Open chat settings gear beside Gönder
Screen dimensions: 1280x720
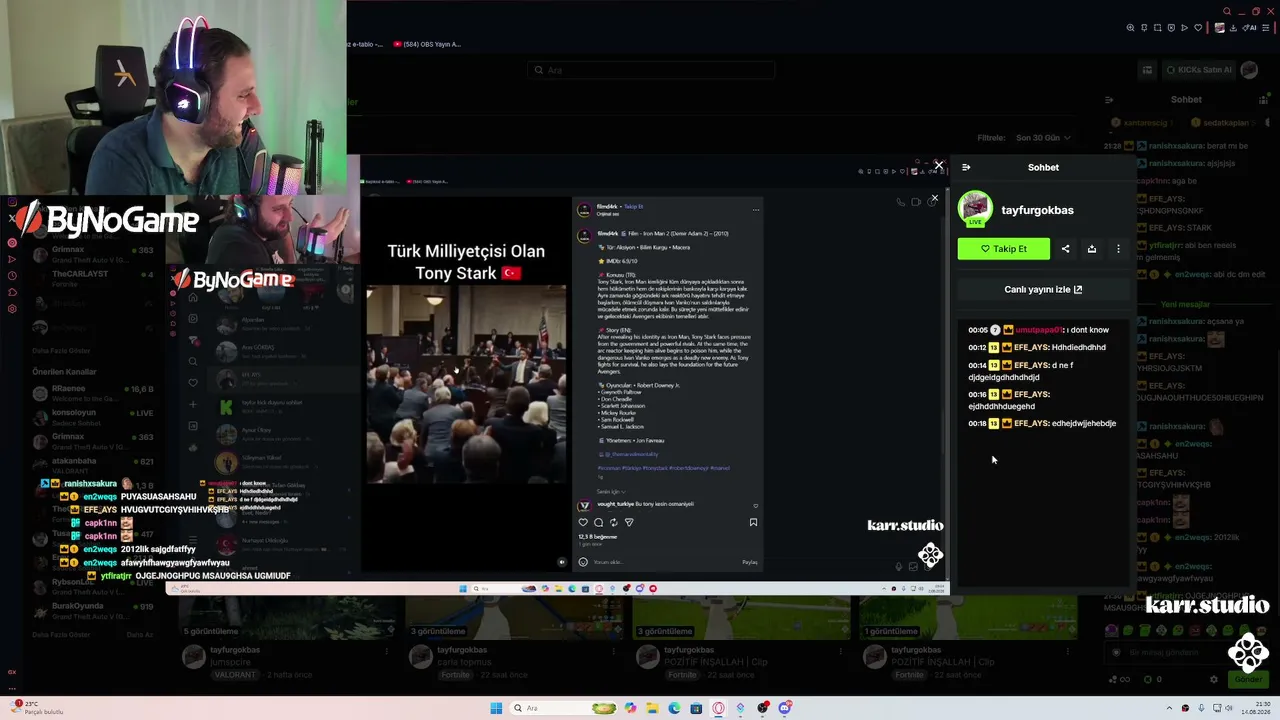tap(1214, 679)
